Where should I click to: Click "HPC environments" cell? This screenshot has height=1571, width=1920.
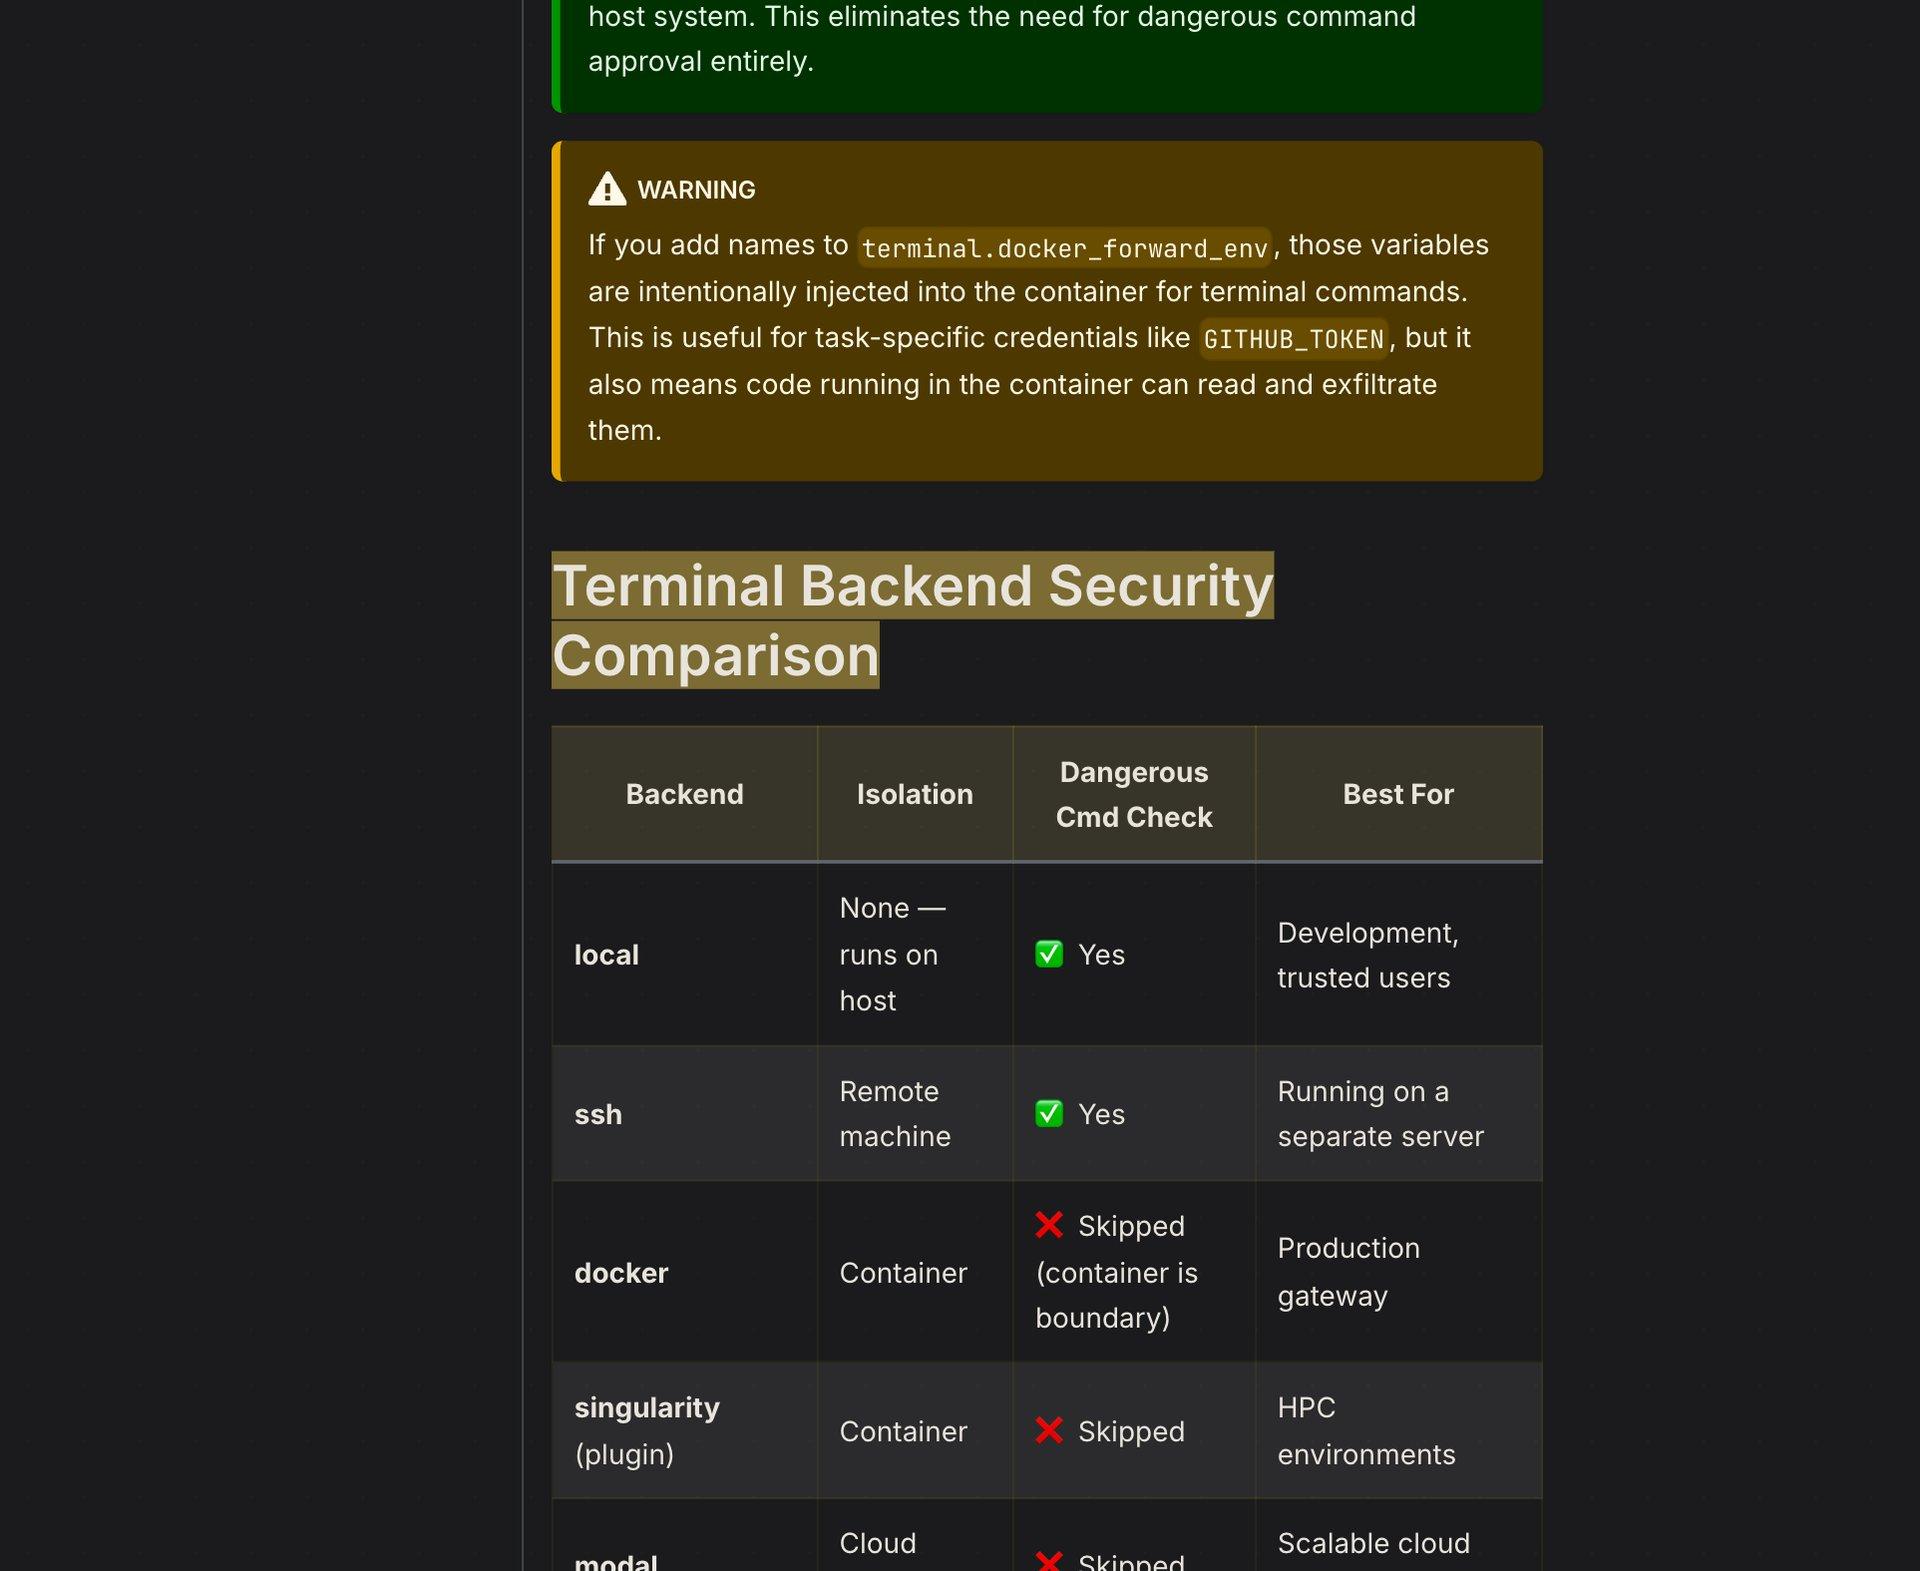(1398, 1430)
